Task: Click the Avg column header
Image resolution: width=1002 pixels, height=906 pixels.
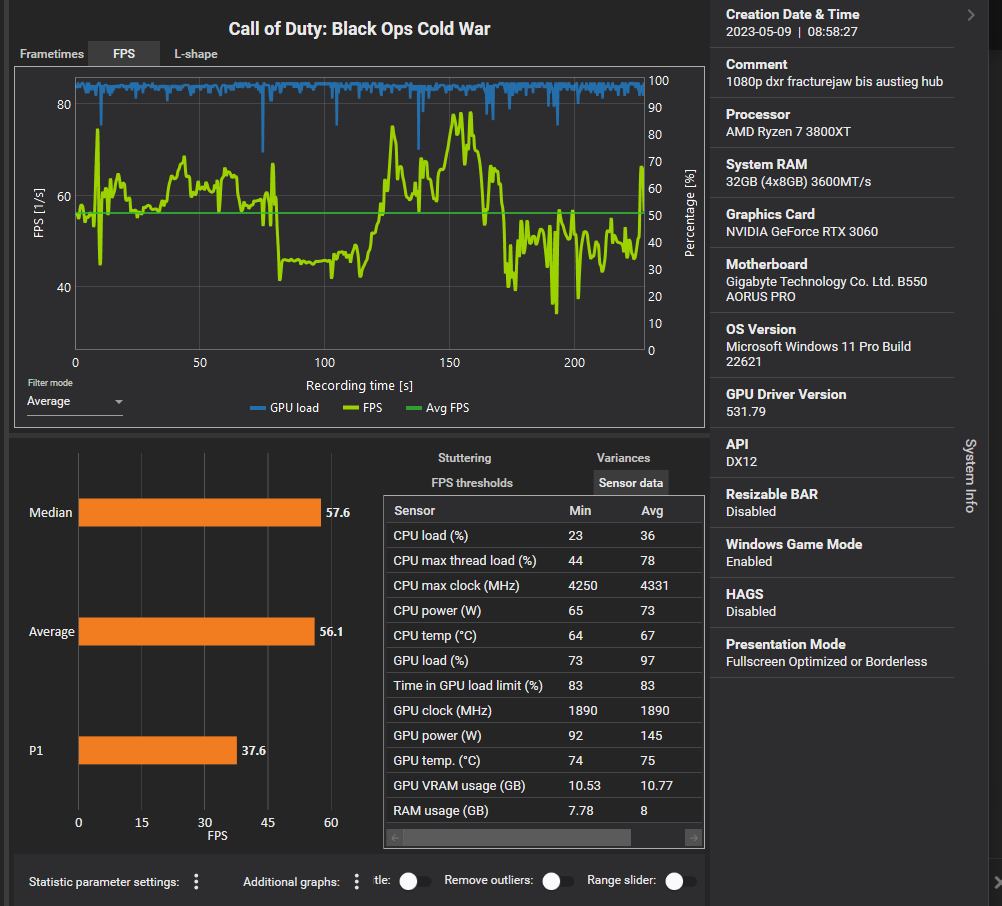Action: click(x=652, y=511)
